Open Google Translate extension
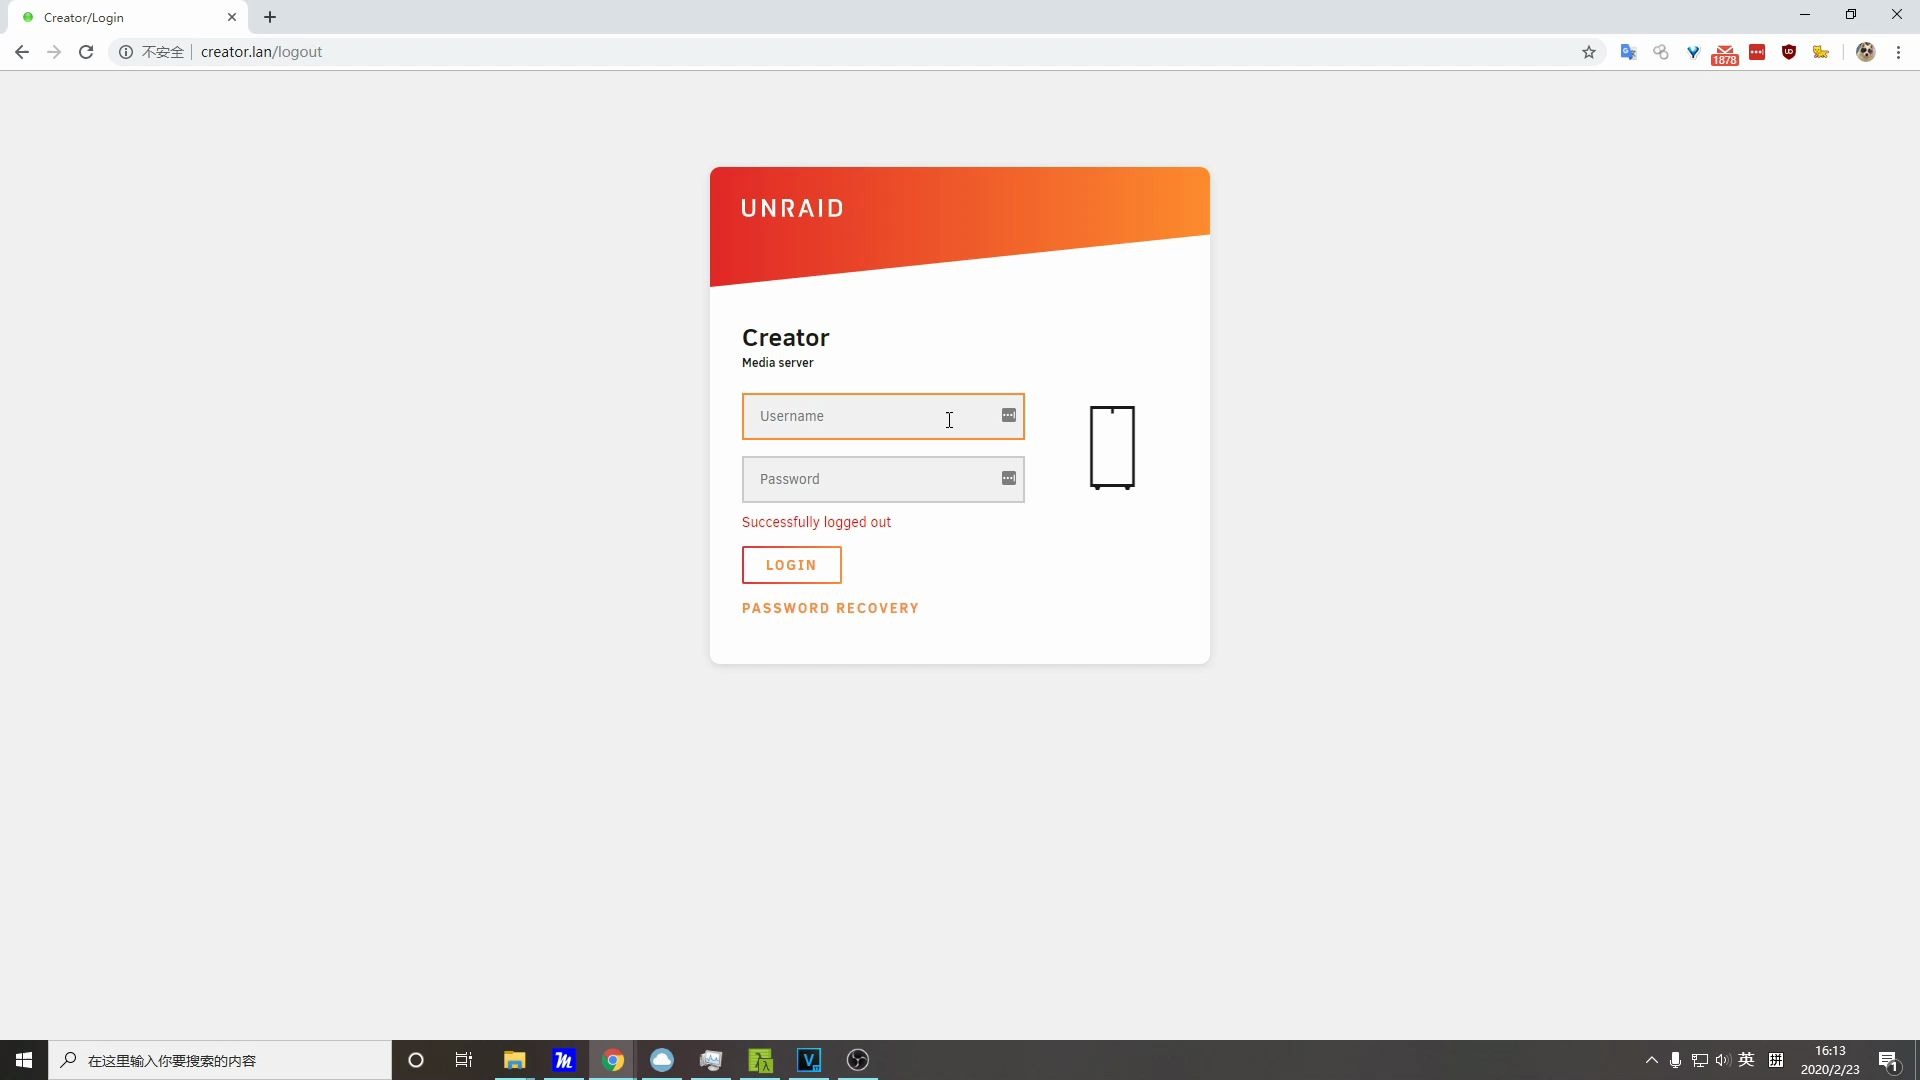1920x1080 pixels. 1629,52
